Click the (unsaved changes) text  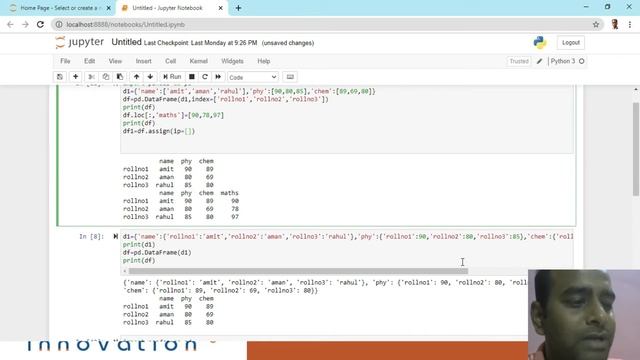[288, 43]
